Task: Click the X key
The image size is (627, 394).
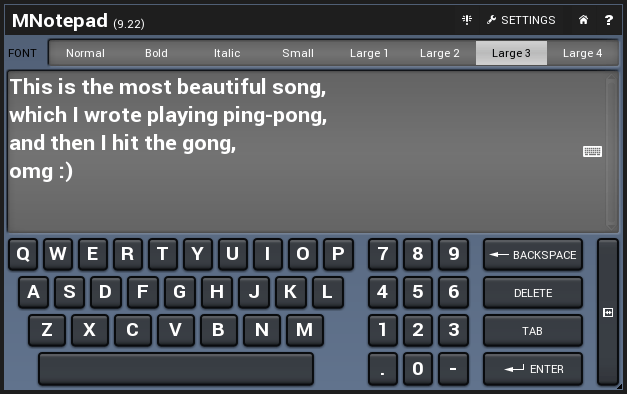Action: coord(90,330)
